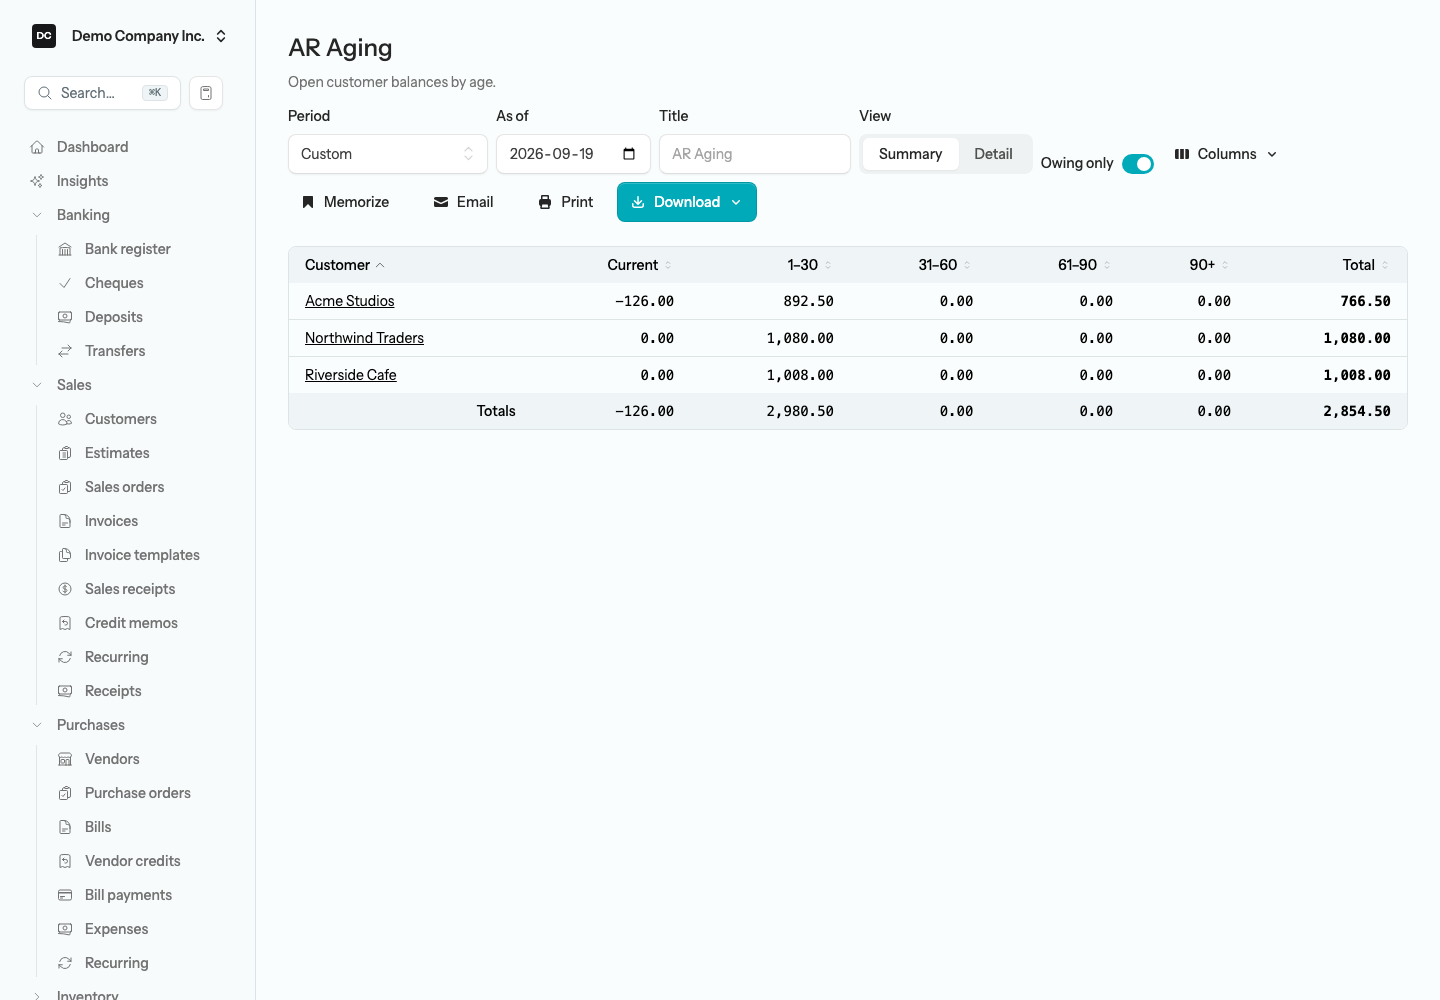The width and height of the screenshot is (1440, 1000).
Task: Sort by the 90+ column header
Action: click(1209, 265)
